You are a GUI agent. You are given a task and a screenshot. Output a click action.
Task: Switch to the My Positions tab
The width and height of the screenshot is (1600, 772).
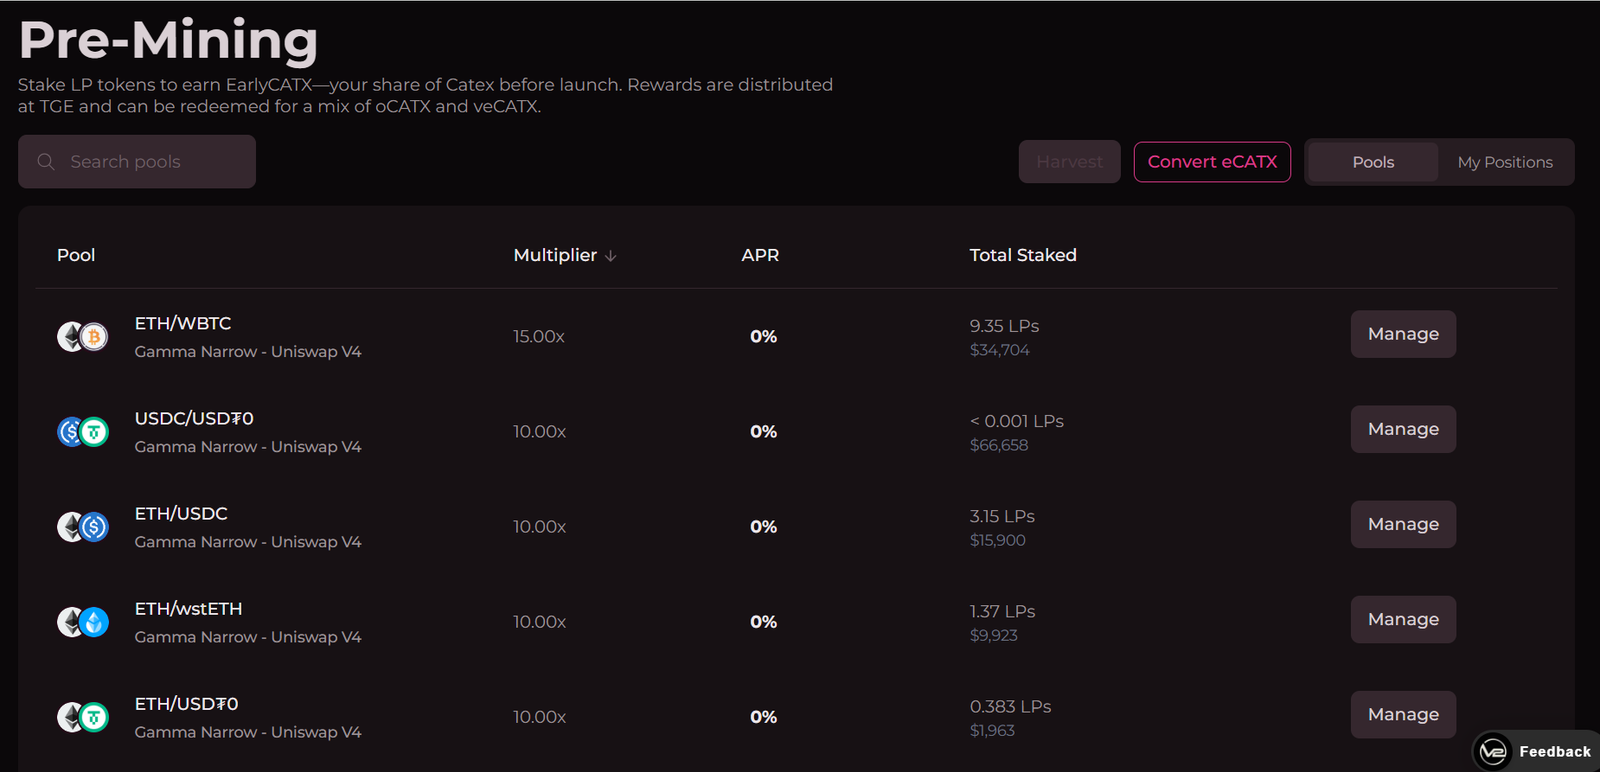coord(1504,162)
